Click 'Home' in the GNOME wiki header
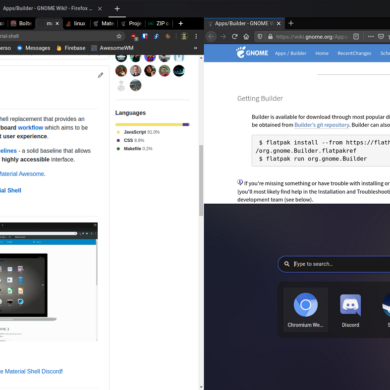Viewport: 390px width, 390px height. pos(322,53)
